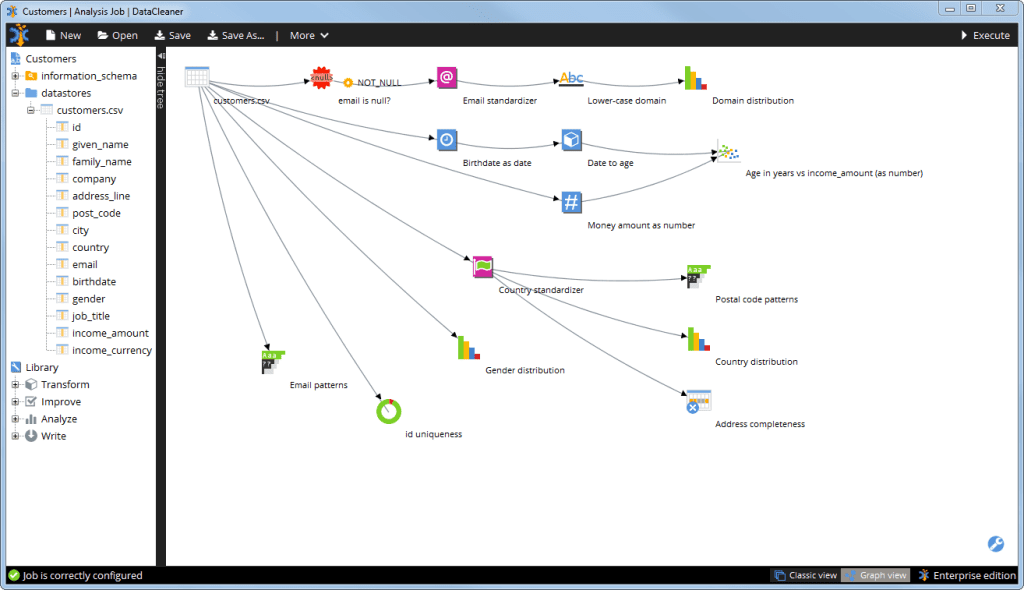Select the Birthdate as date clock icon
The image size is (1024, 590).
(x=447, y=139)
